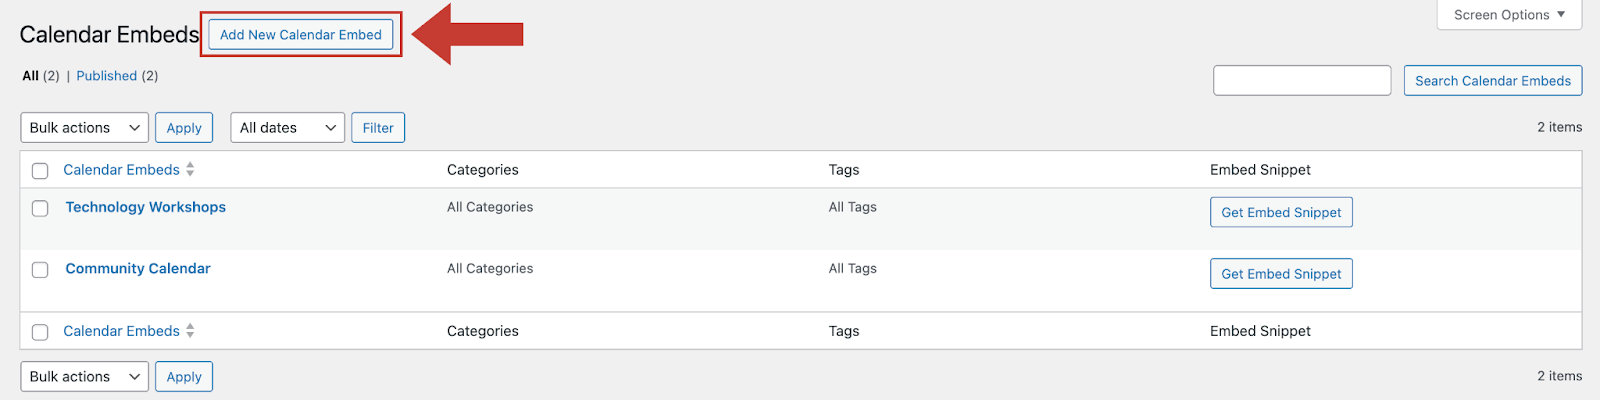This screenshot has width=1600, height=400.
Task: Tick the checkbox for Technology Workshops
Action: point(40,209)
